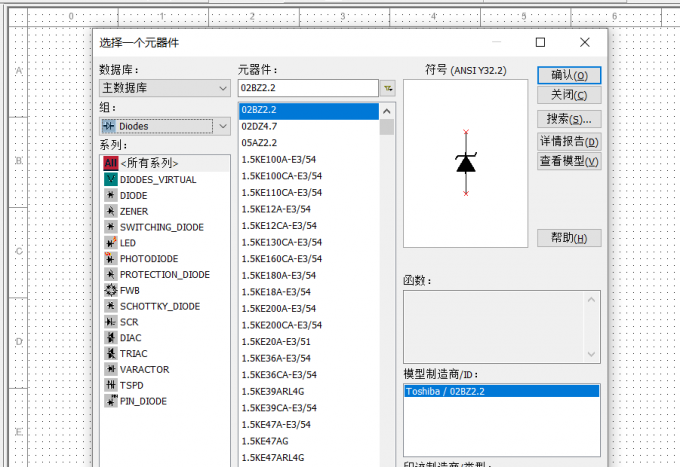Screen dimensions: 680x467
Task: Select the SCHOTTKY_DIODE series icon
Action: 111,306
